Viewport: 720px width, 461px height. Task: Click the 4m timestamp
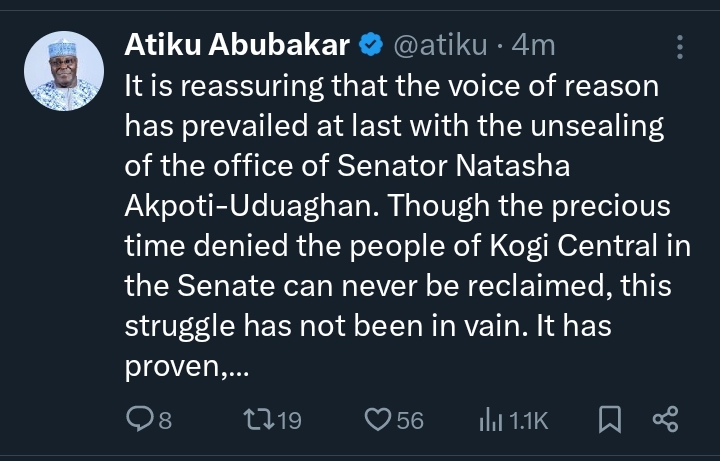(x=532, y=46)
